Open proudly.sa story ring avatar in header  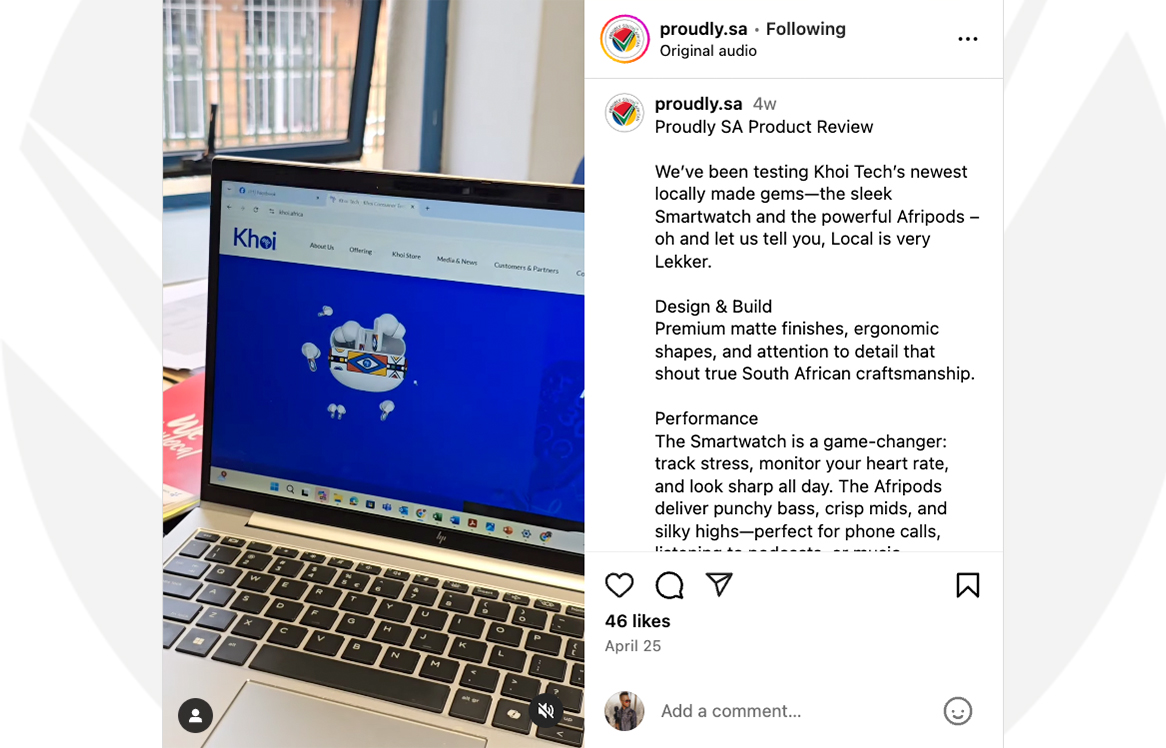(625, 39)
